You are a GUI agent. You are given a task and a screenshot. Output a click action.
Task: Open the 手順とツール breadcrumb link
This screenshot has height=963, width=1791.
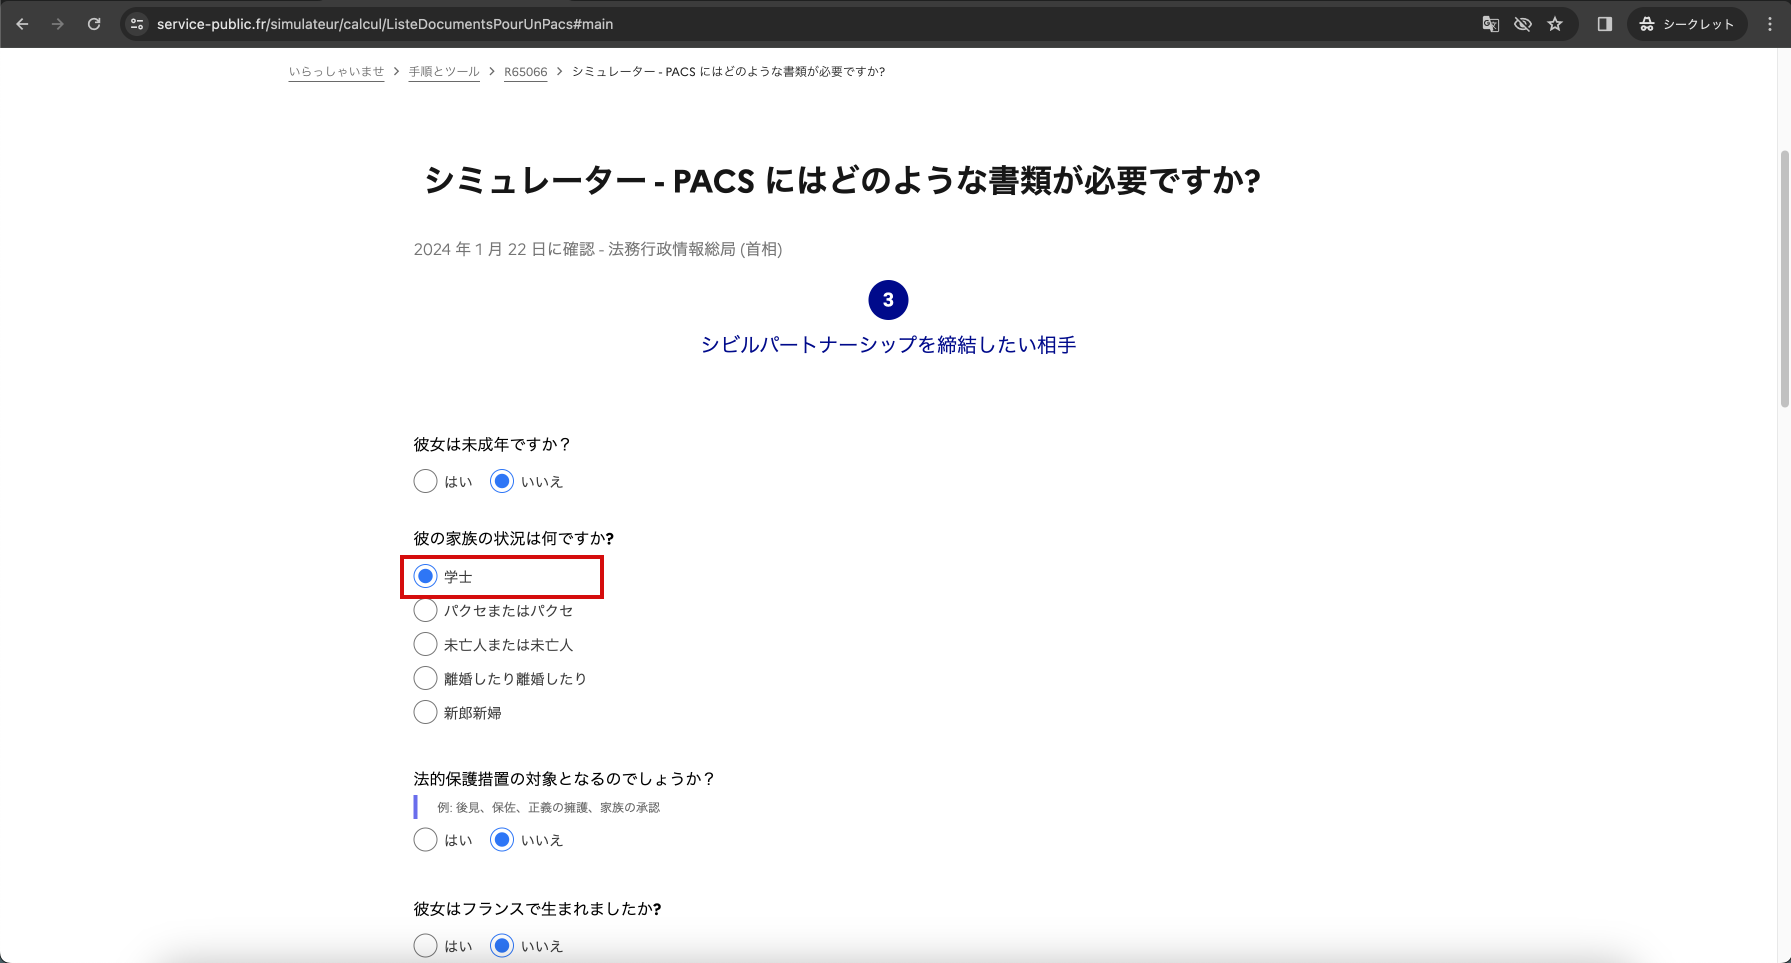pos(444,72)
